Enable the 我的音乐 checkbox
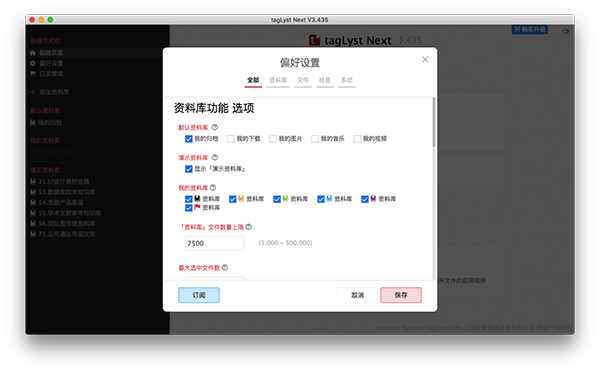The image size is (600, 371). tap(315, 138)
